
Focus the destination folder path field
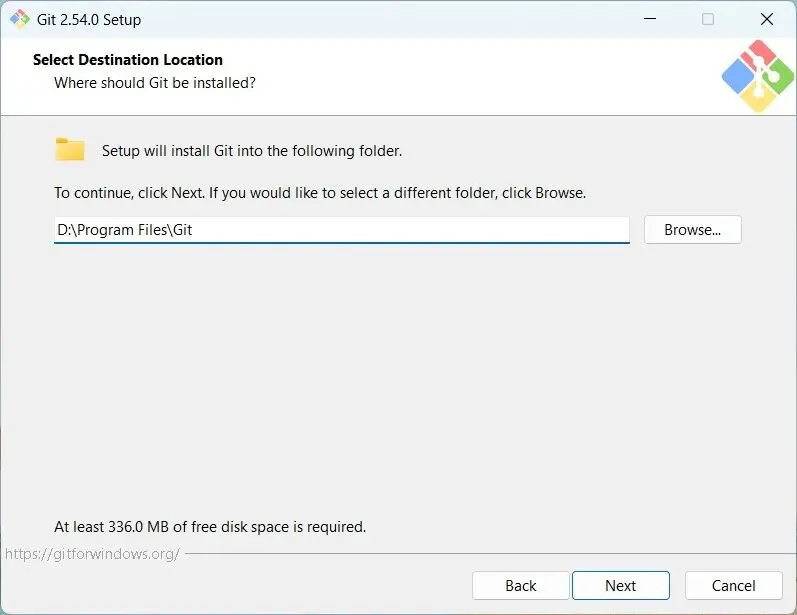pyautogui.click(x=340, y=230)
